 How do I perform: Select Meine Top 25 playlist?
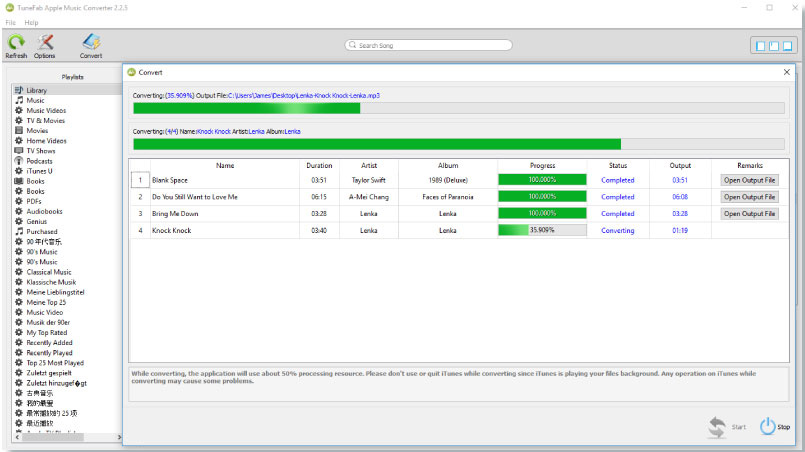pyautogui.click(x=46, y=302)
